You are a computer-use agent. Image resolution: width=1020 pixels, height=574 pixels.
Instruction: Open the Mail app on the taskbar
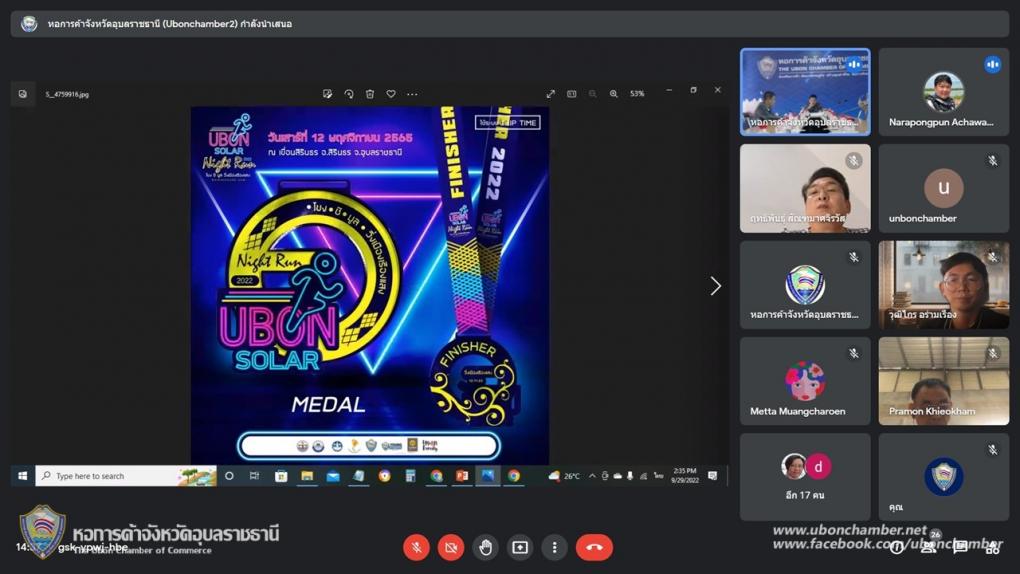pos(332,476)
